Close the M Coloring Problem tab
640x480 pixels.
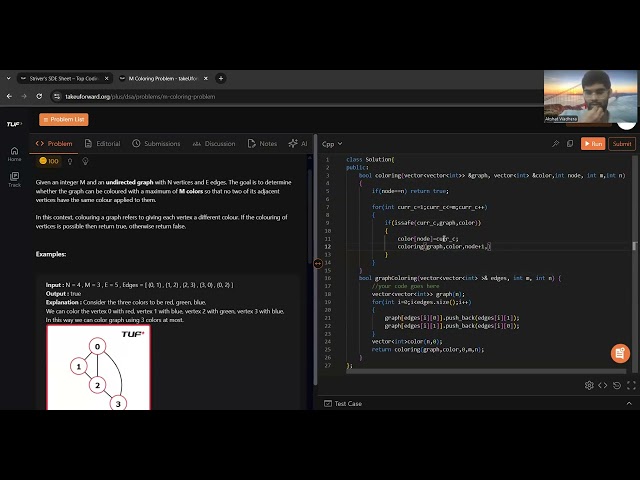pos(206,78)
